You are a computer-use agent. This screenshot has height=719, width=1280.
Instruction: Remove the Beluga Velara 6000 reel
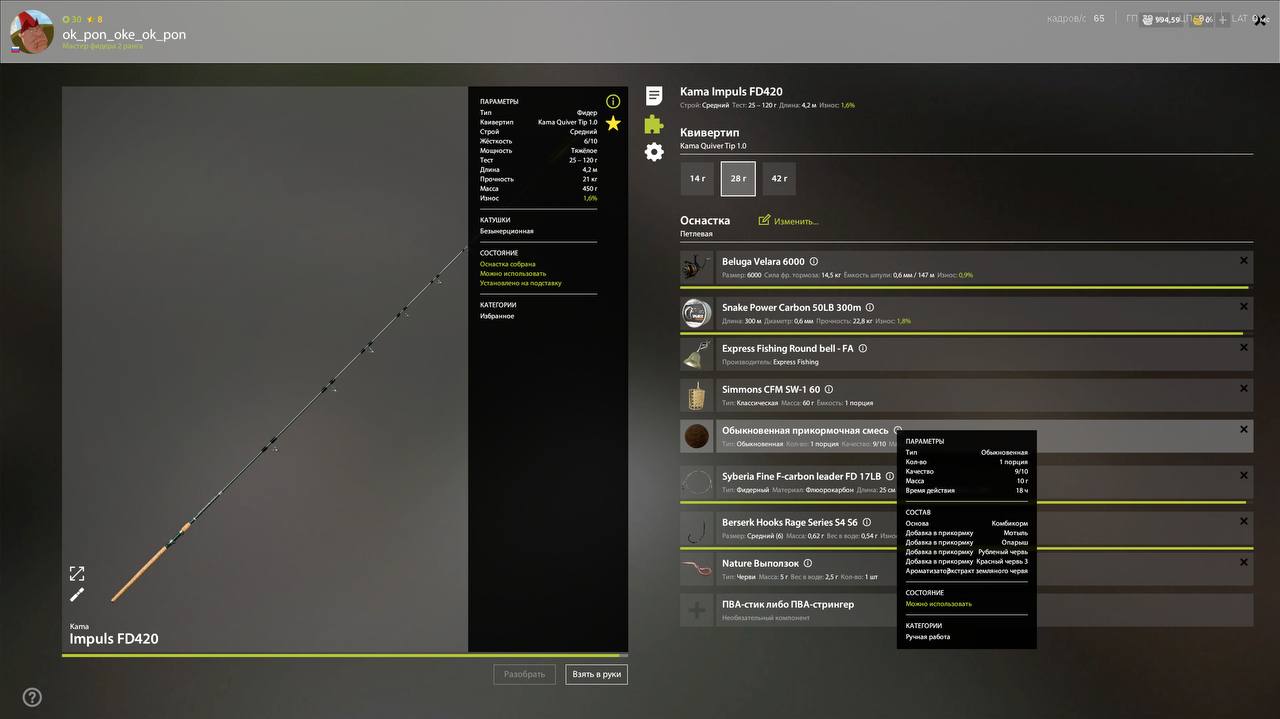1243,261
